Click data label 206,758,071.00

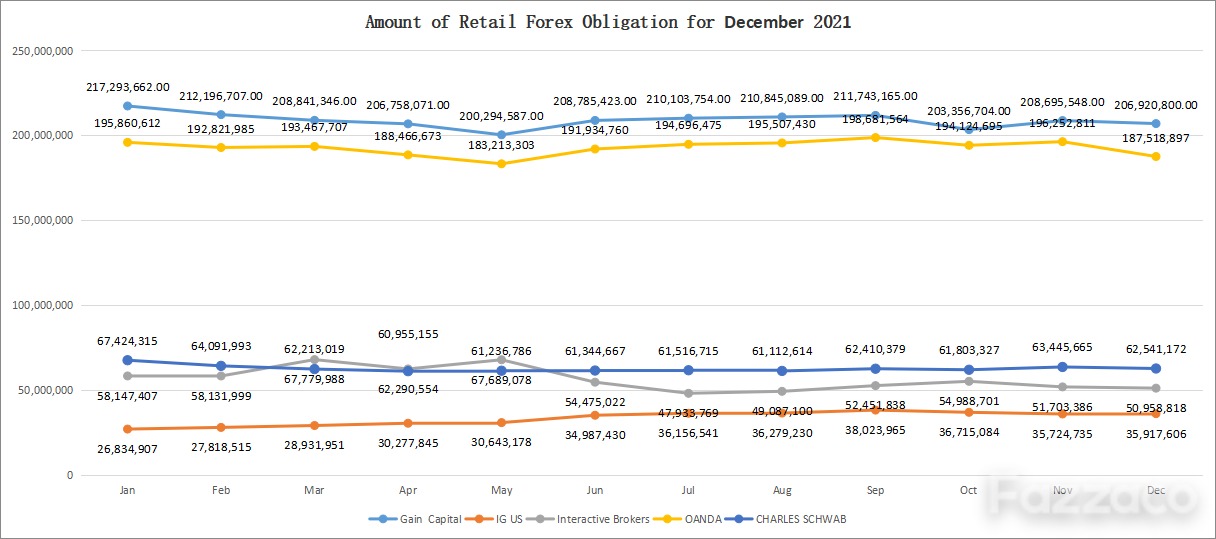[x=408, y=105]
